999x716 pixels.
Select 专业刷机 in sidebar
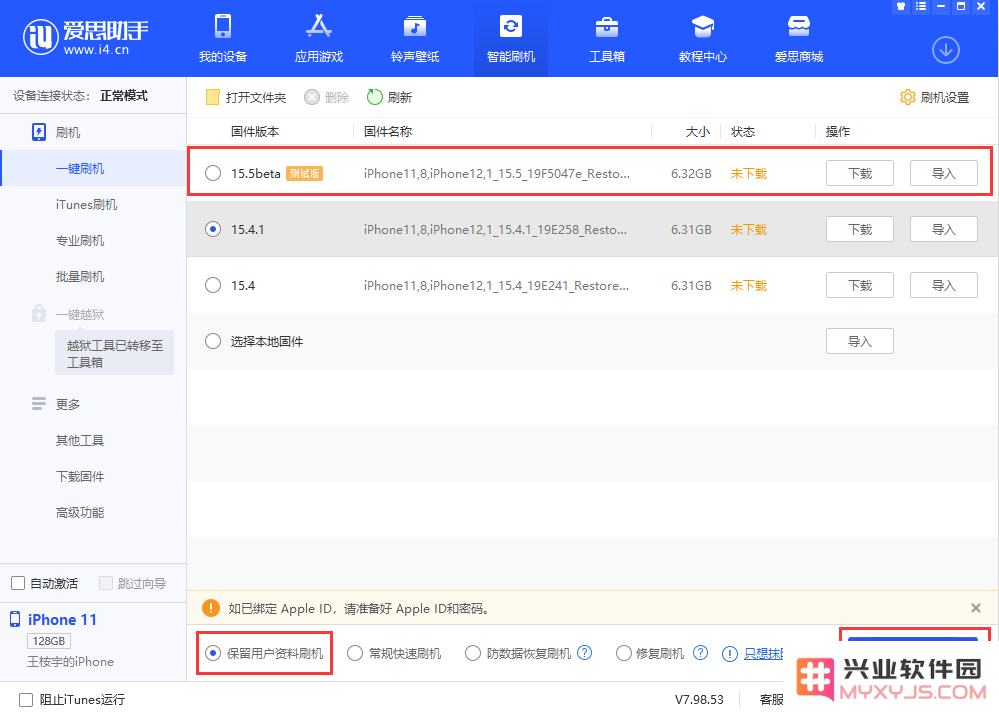click(80, 240)
